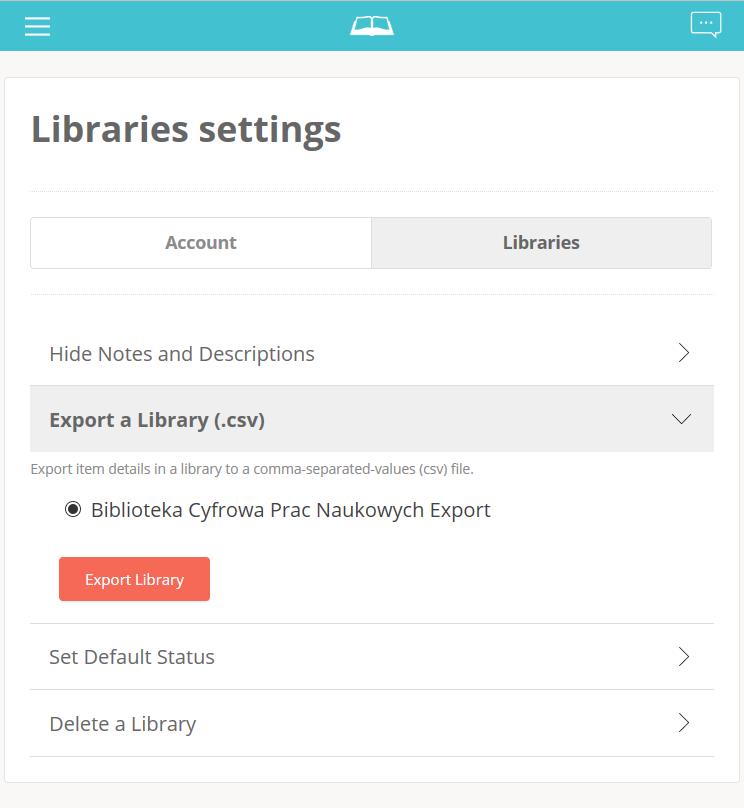Expand the Delete a Library section
Viewport: 744px width, 808px height.
371,723
